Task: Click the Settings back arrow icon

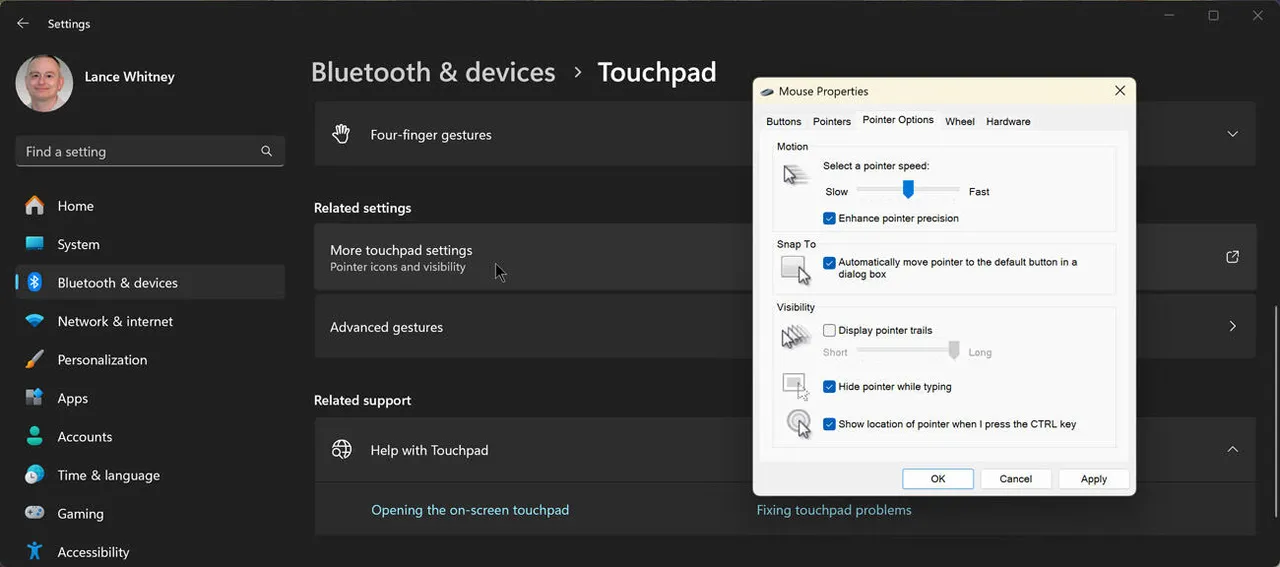Action: pos(23,23)
